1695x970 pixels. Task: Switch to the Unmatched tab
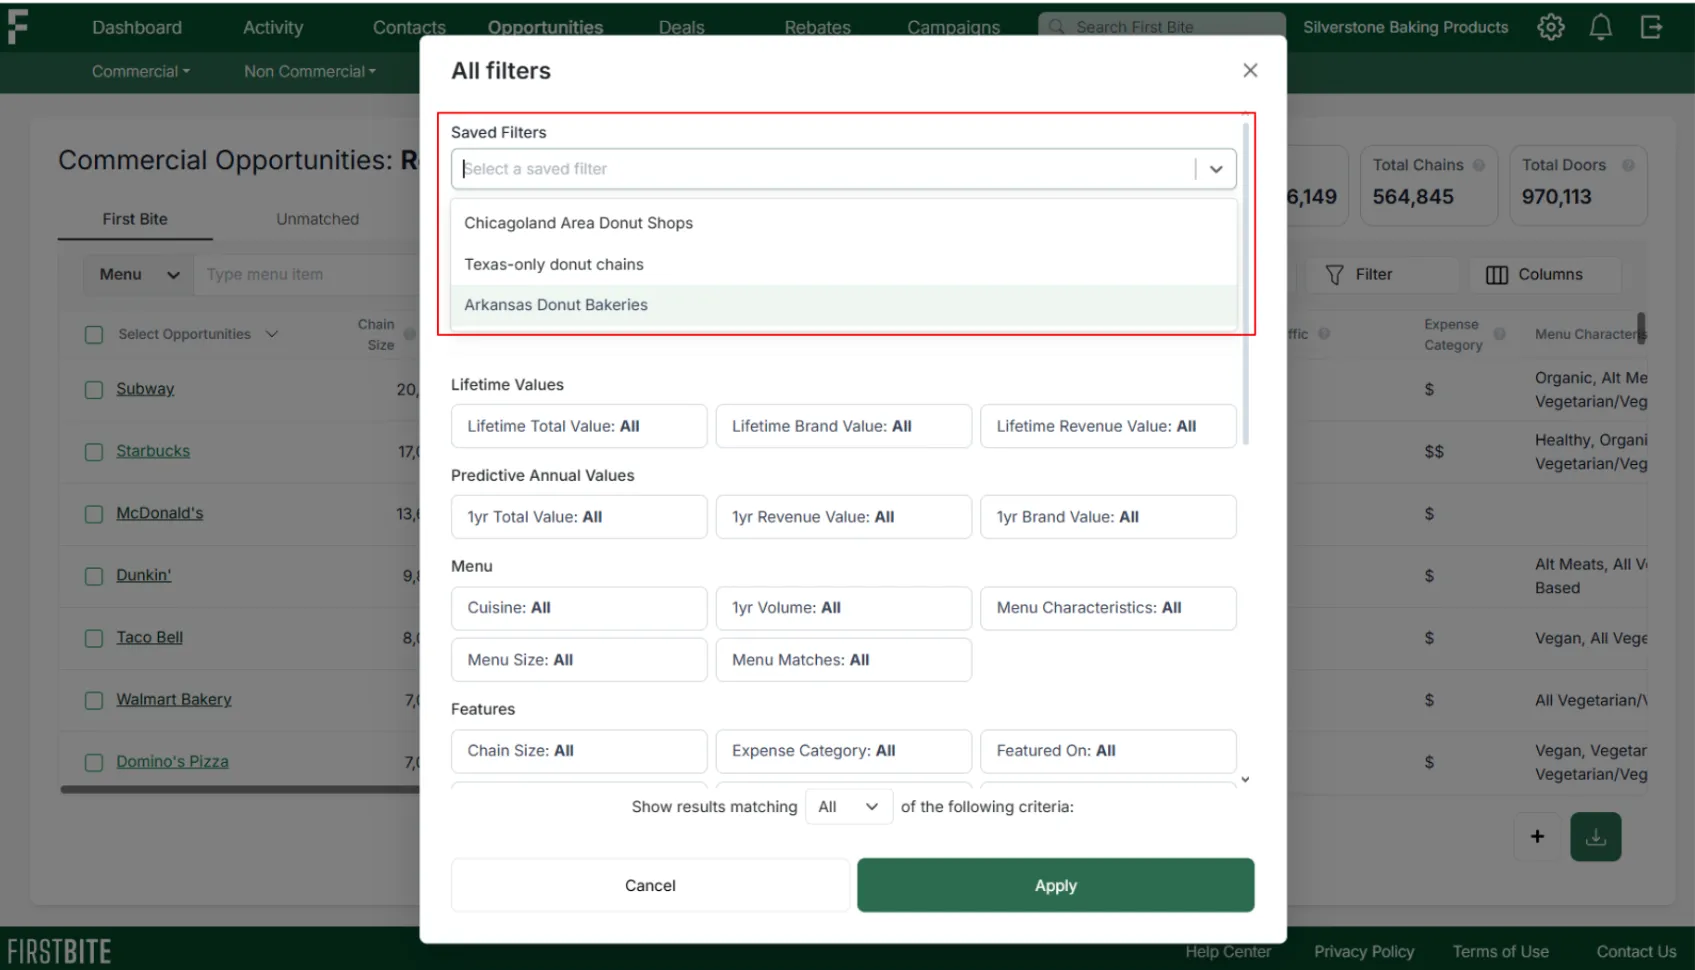point(317,219)
